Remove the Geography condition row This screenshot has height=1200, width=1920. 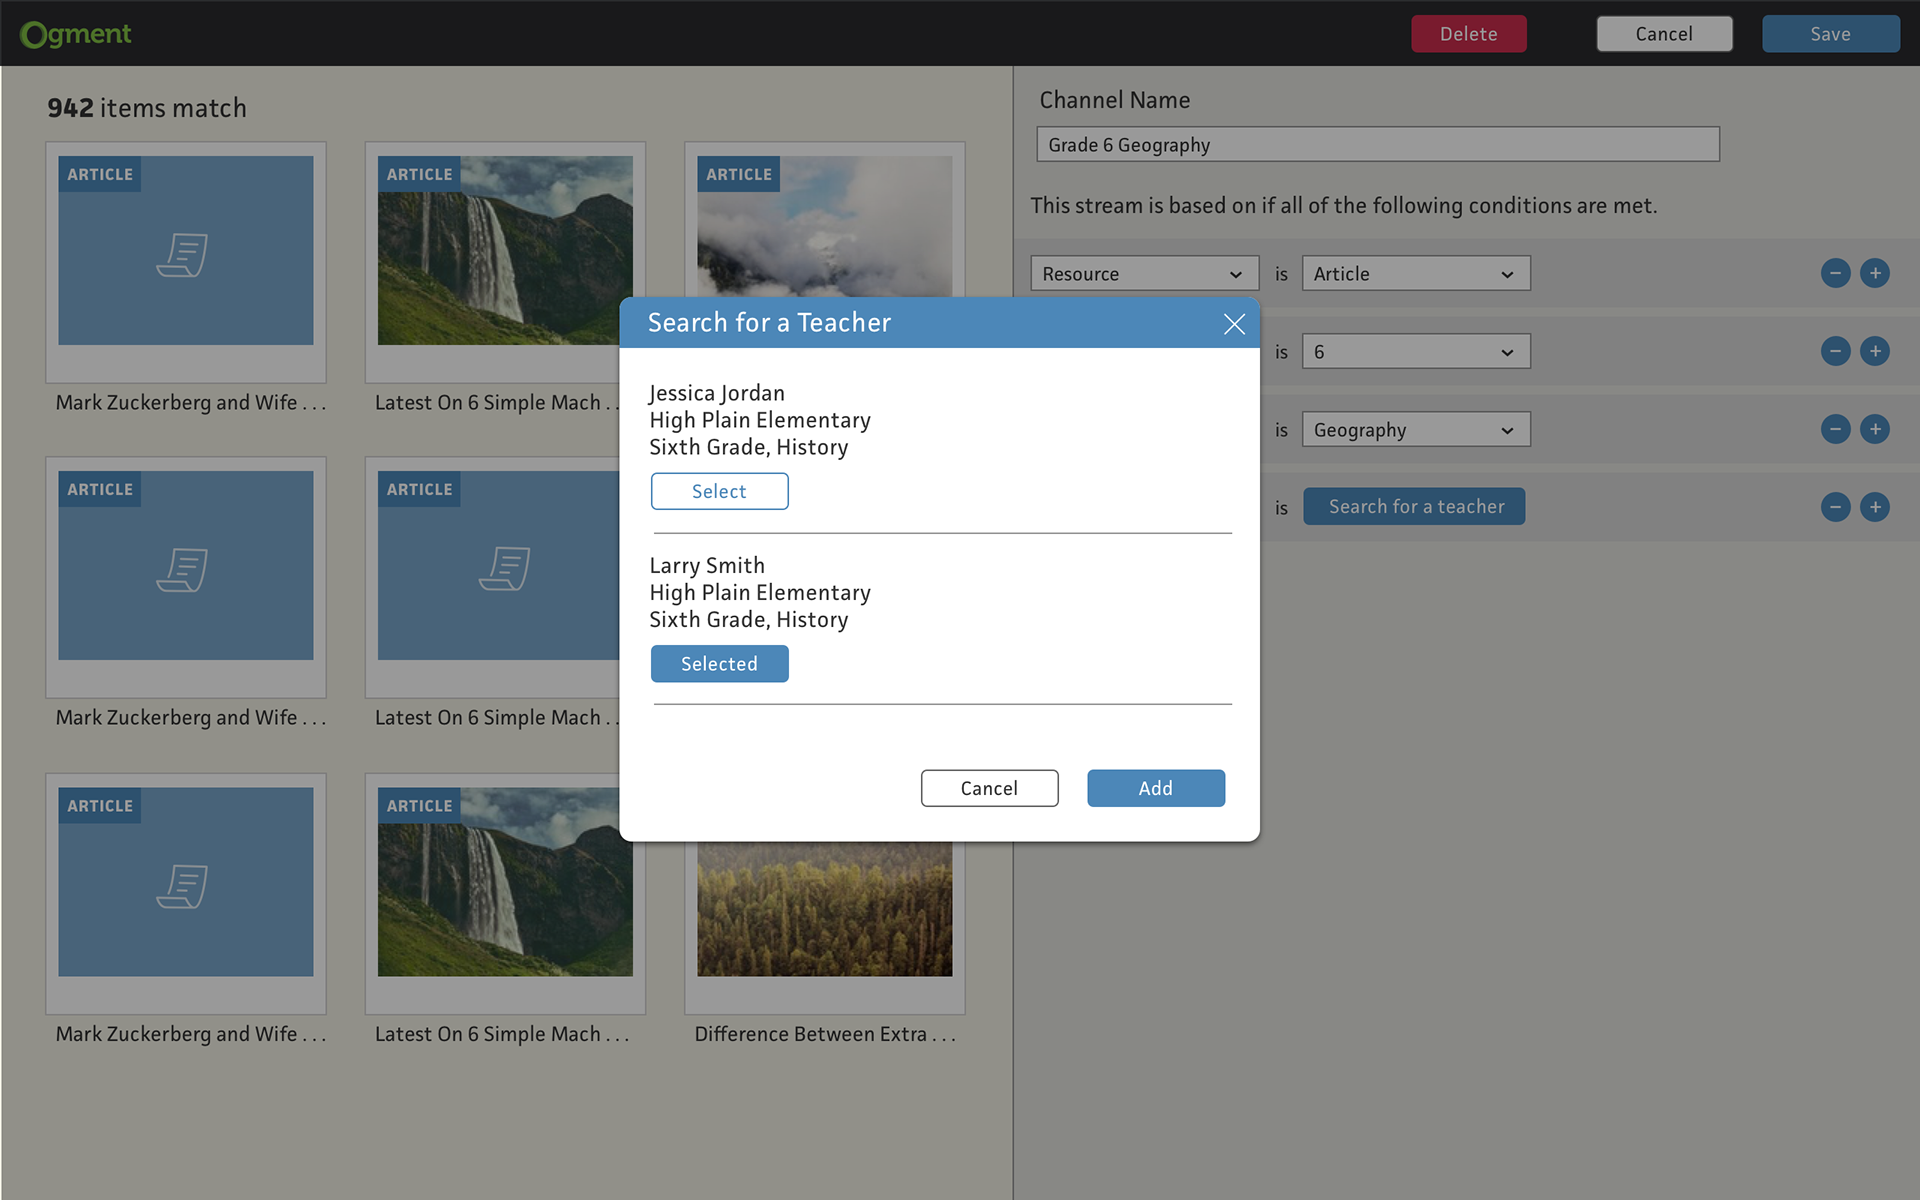coord(1835,429)
